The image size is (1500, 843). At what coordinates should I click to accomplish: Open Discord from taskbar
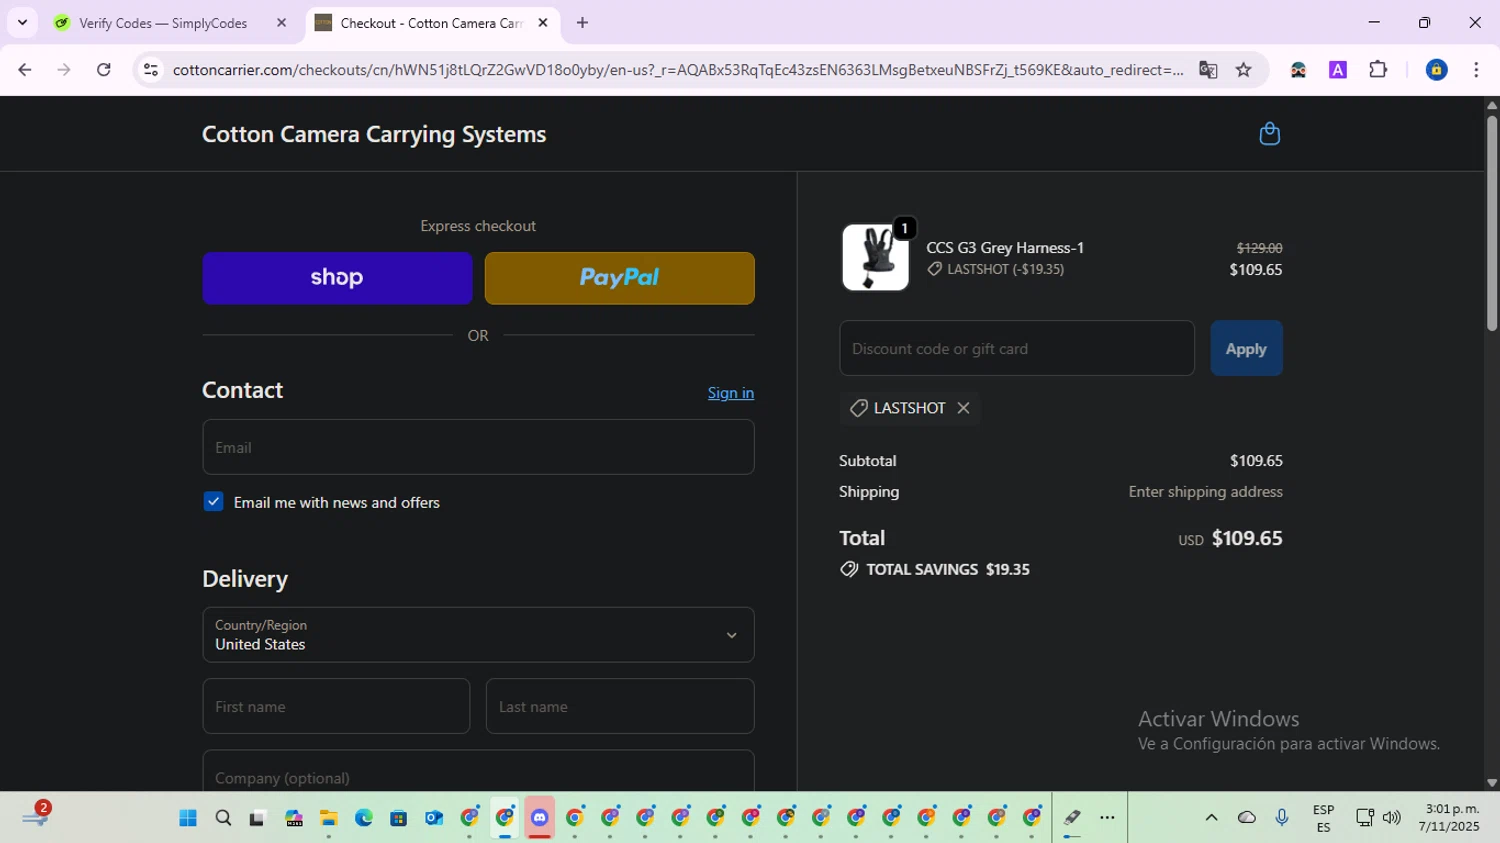540,818
